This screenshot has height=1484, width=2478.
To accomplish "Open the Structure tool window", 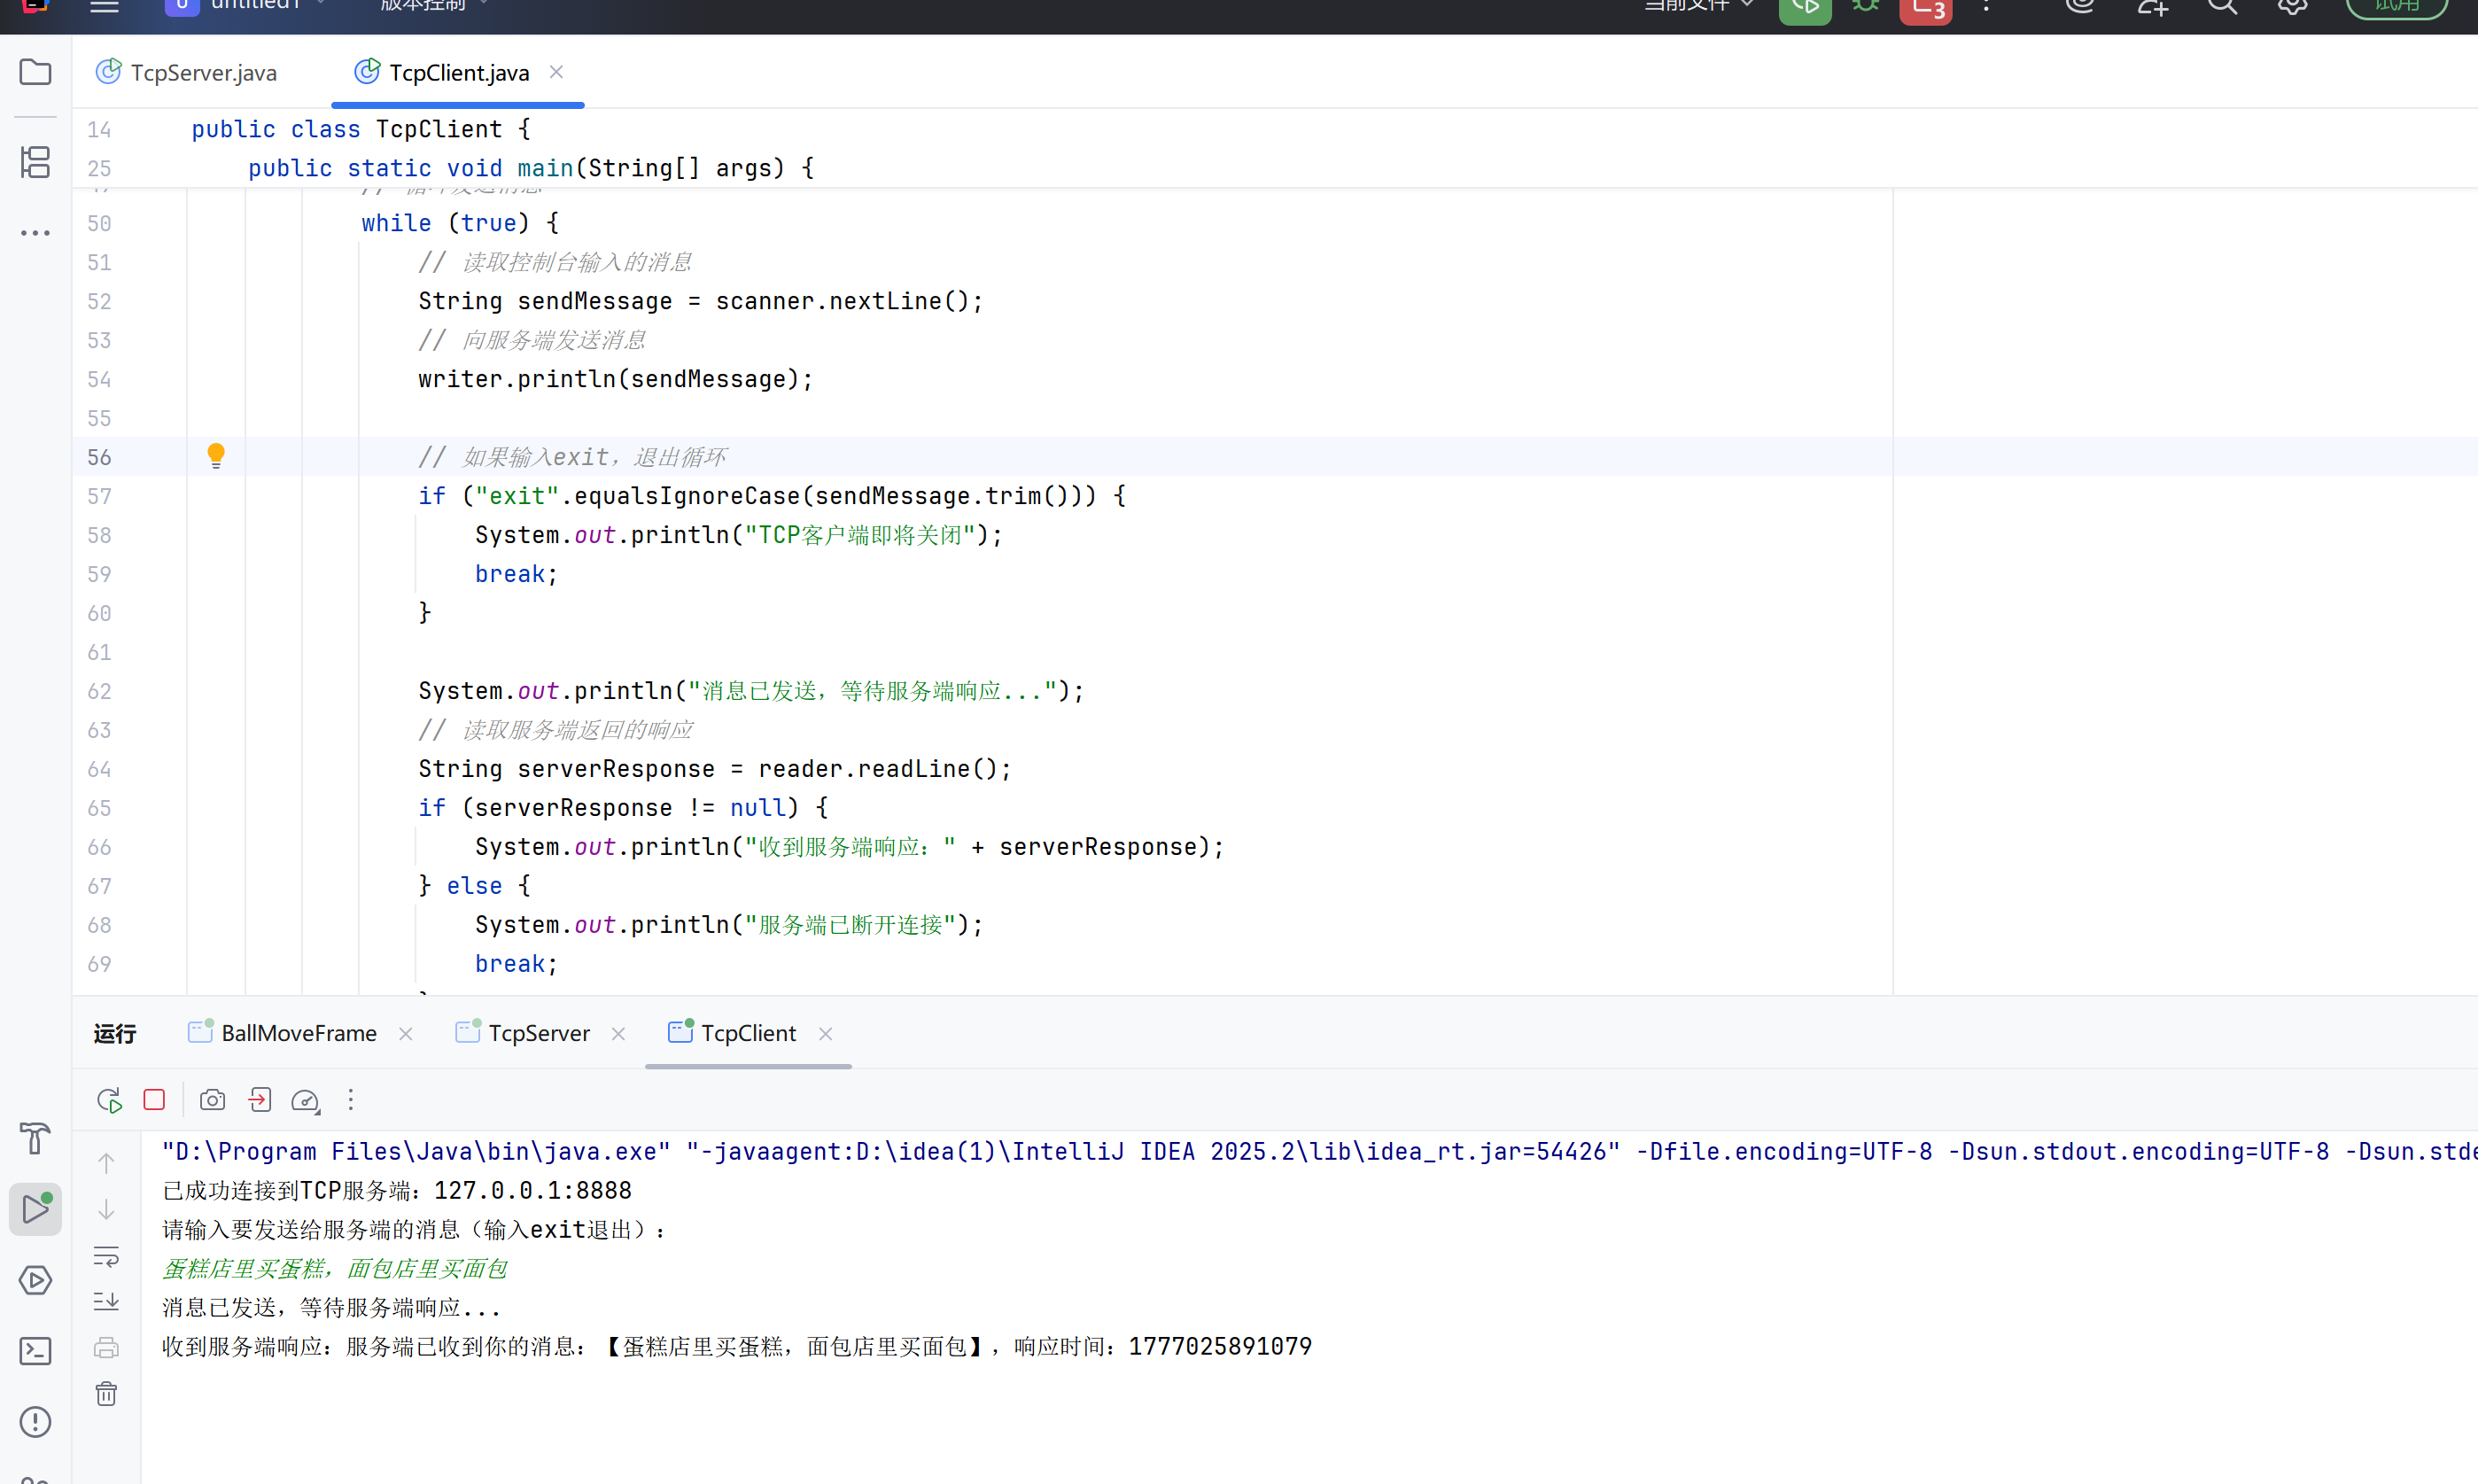I will pos(35,162).
